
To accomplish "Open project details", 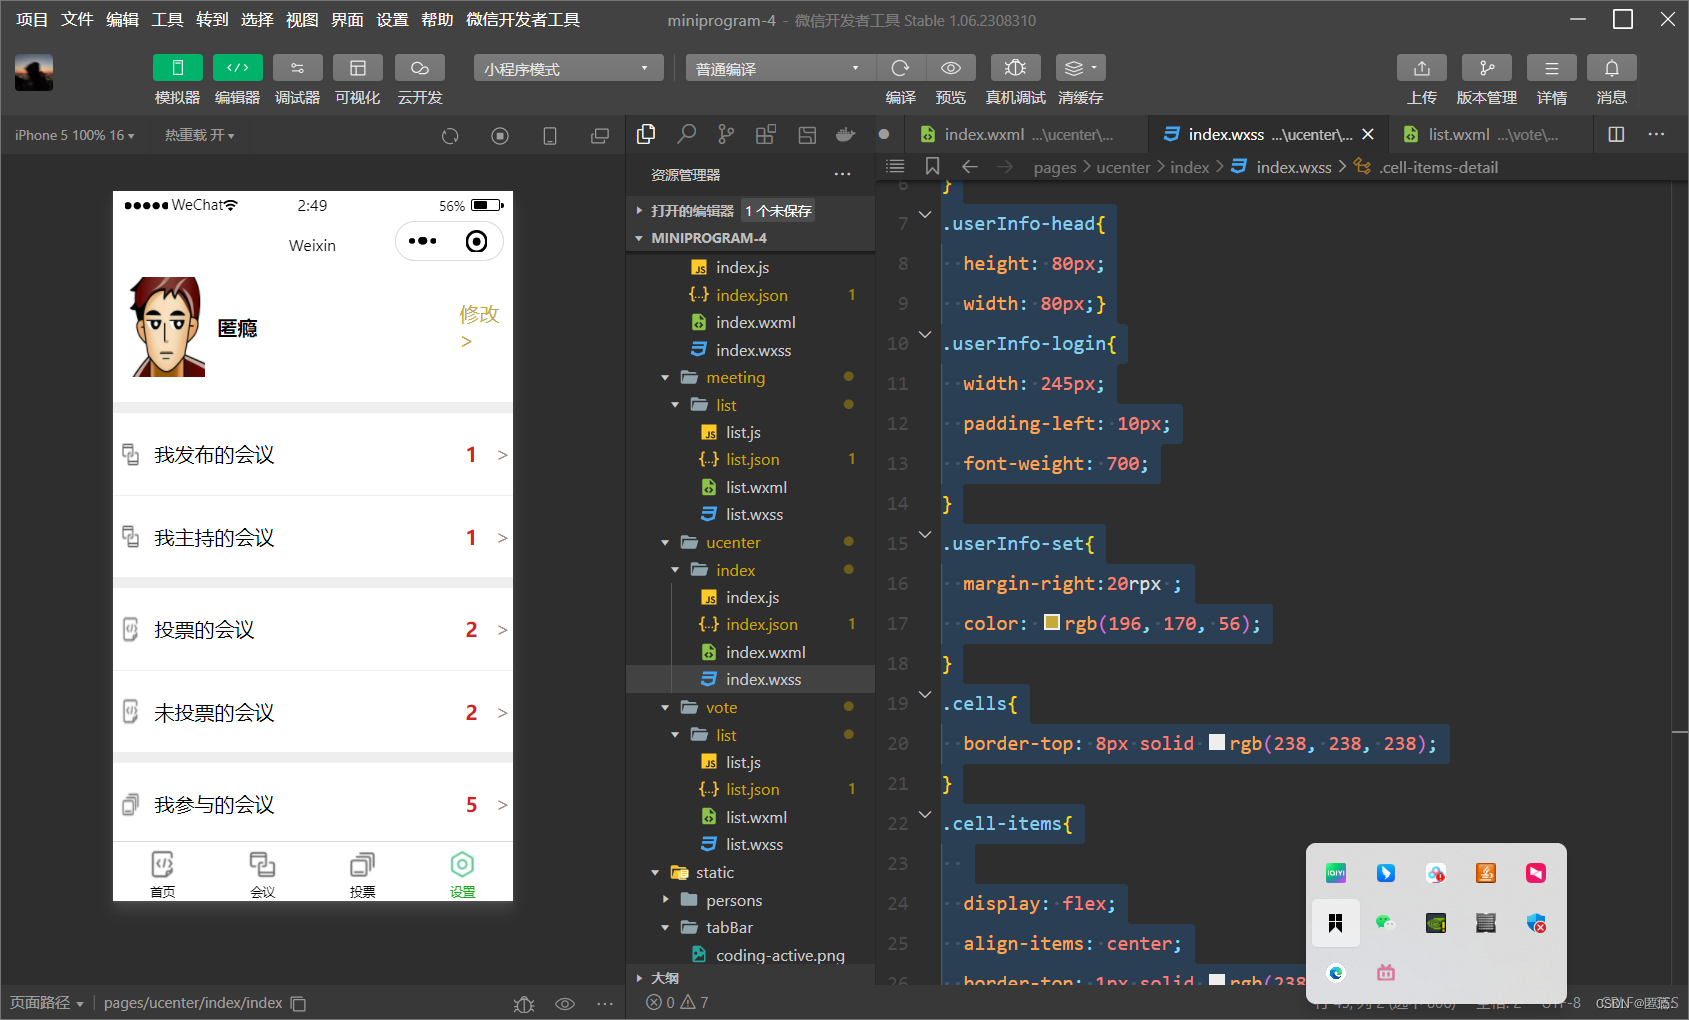I will [1551, 68].
